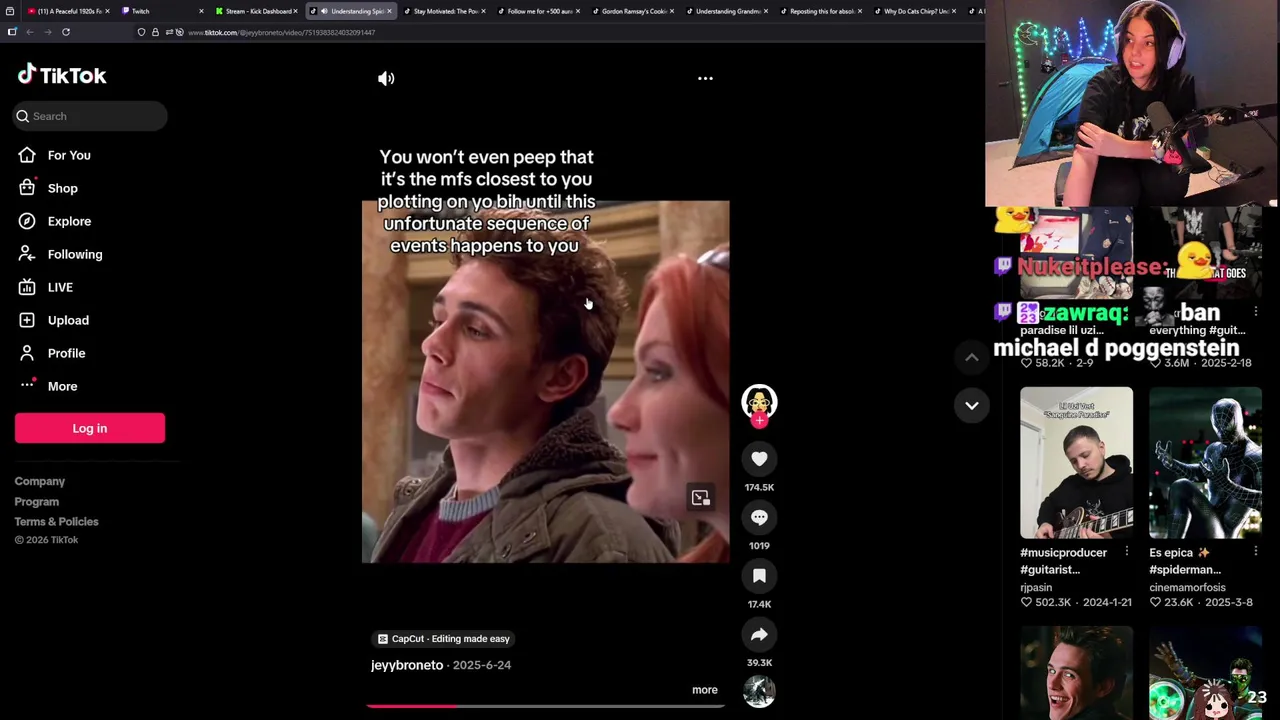Go to the next video with the down chevron

(x=971, y=405)
